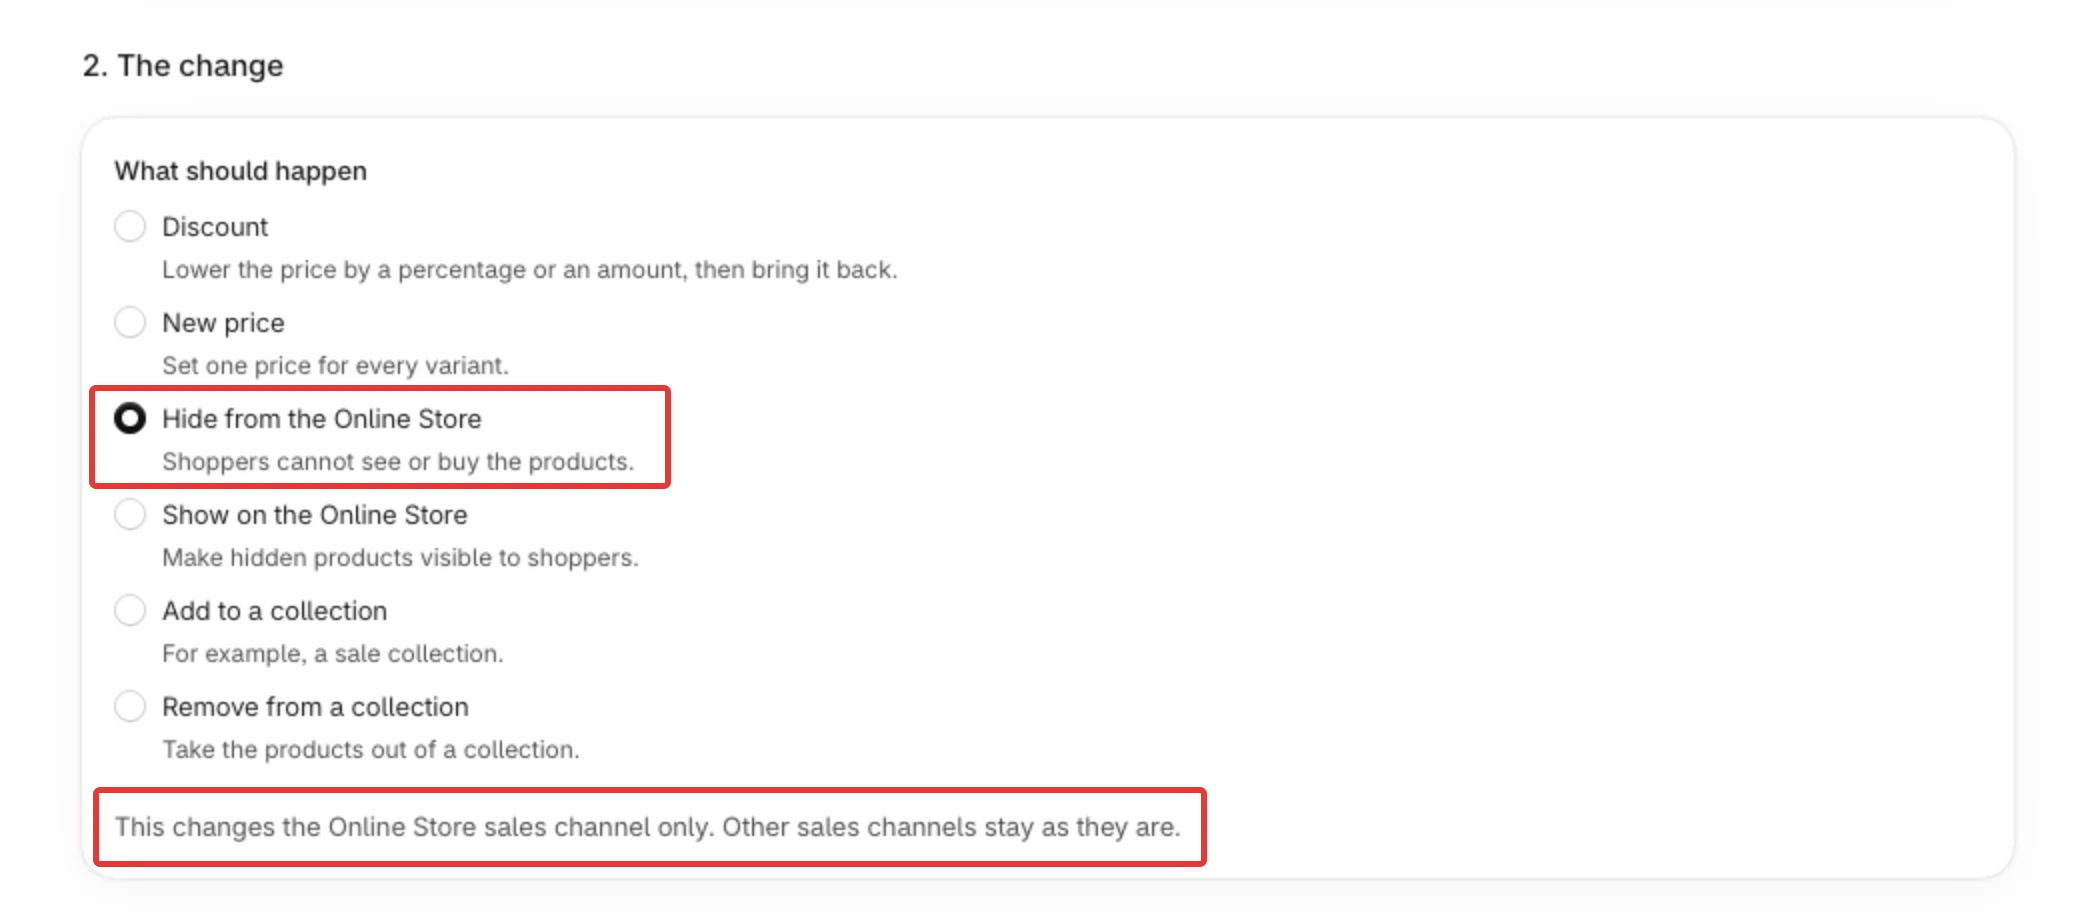Click the '2. The change' heading
The image size is (2096, 920).
click(x=183, y=66)
